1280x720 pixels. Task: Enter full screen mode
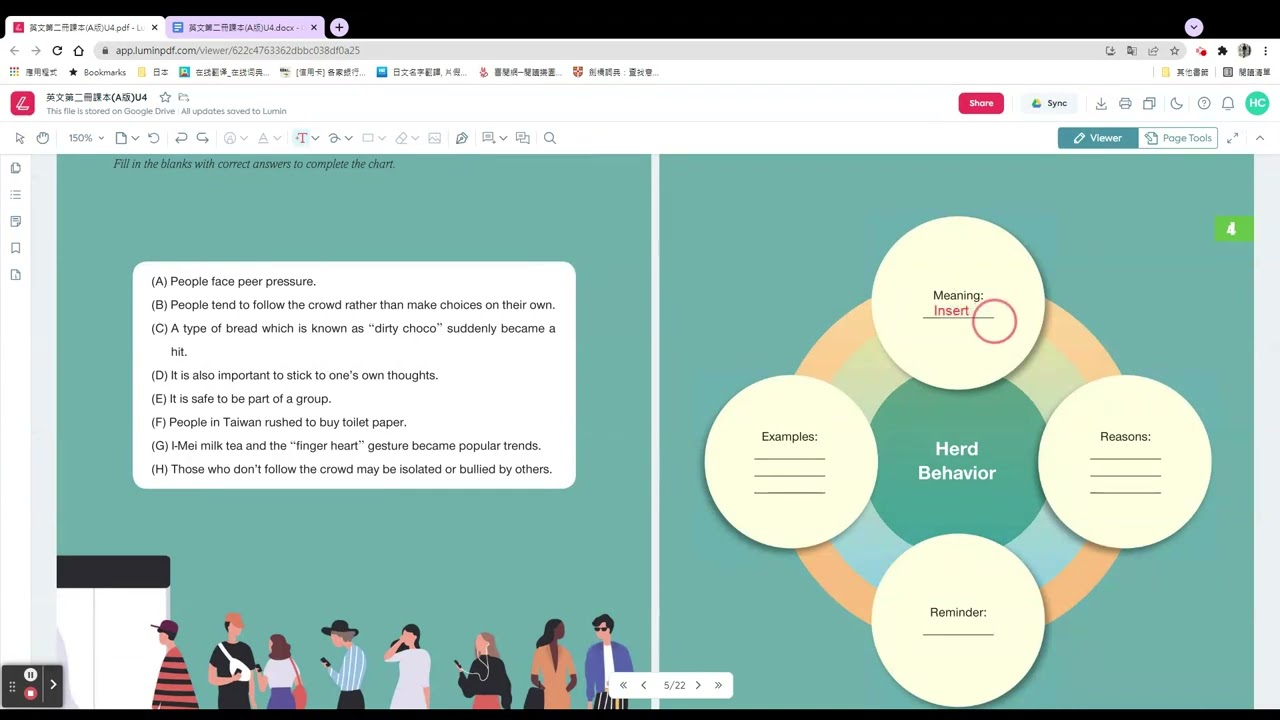click(x=1232, y=138)
